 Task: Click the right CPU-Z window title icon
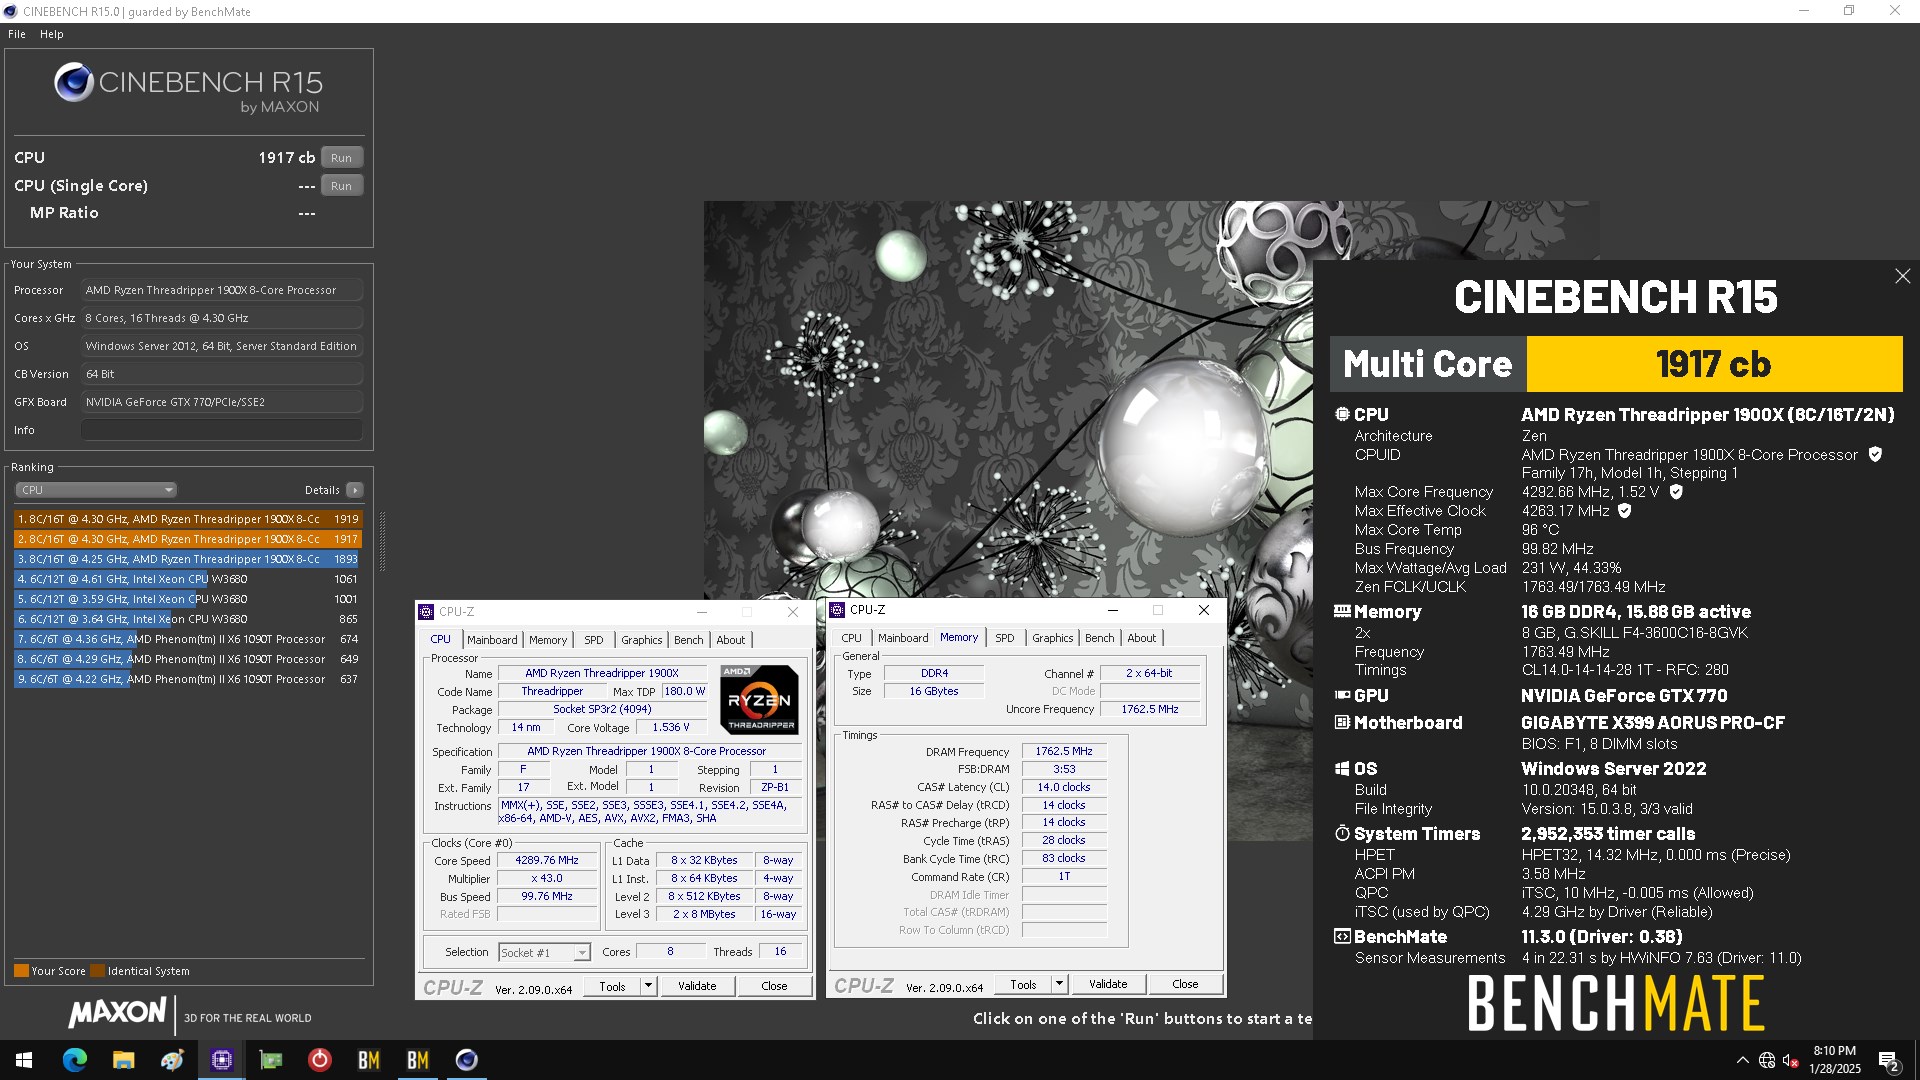838,609
